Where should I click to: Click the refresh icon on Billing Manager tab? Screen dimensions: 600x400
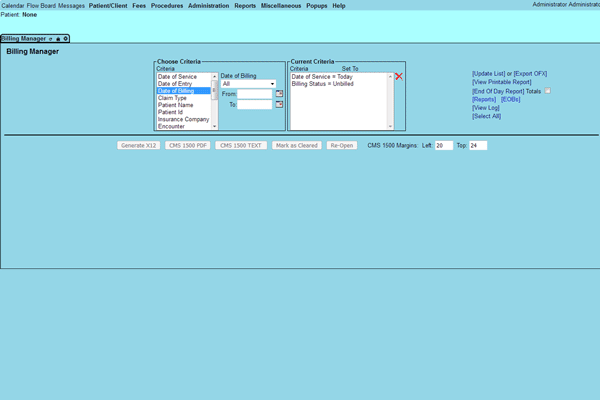(51, 39)
